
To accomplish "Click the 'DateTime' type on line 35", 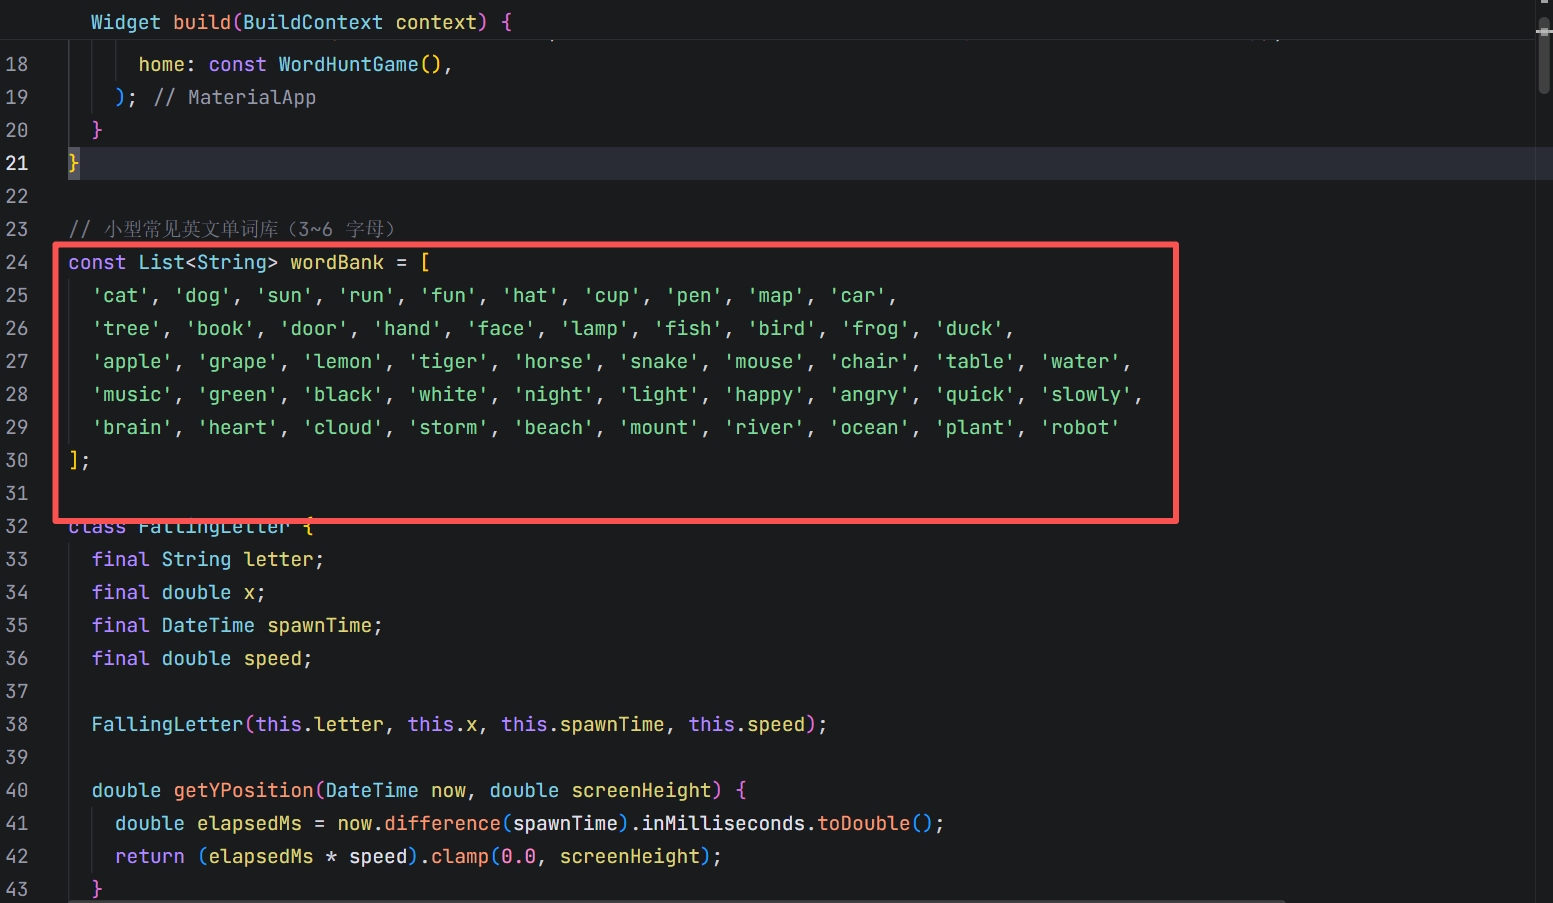I will pyautogui.click(x=208, y=625).
